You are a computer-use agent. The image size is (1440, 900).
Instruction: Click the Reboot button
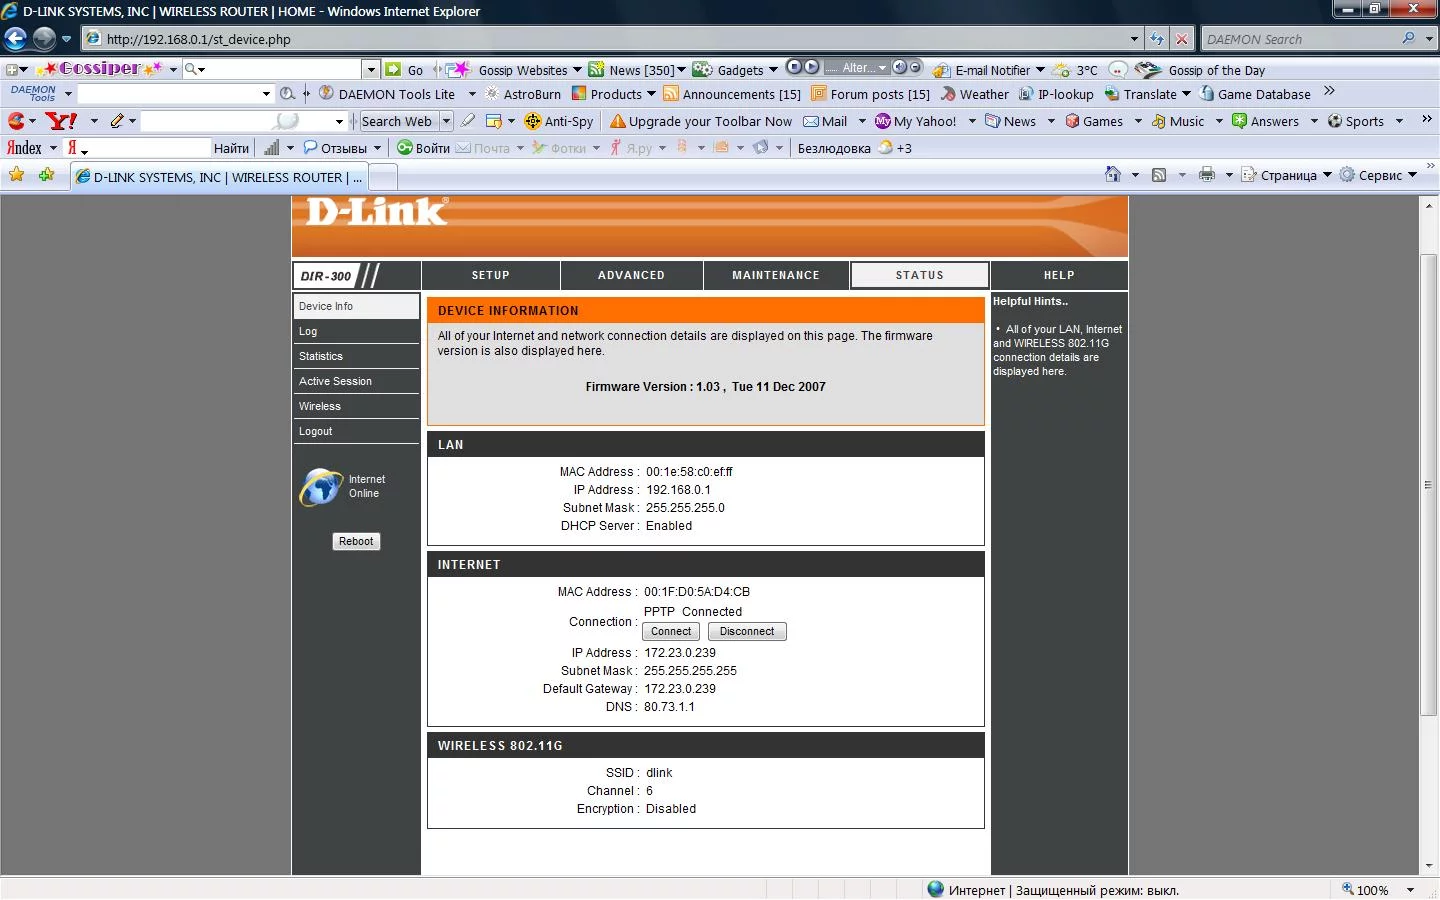[x=356, y=541]
